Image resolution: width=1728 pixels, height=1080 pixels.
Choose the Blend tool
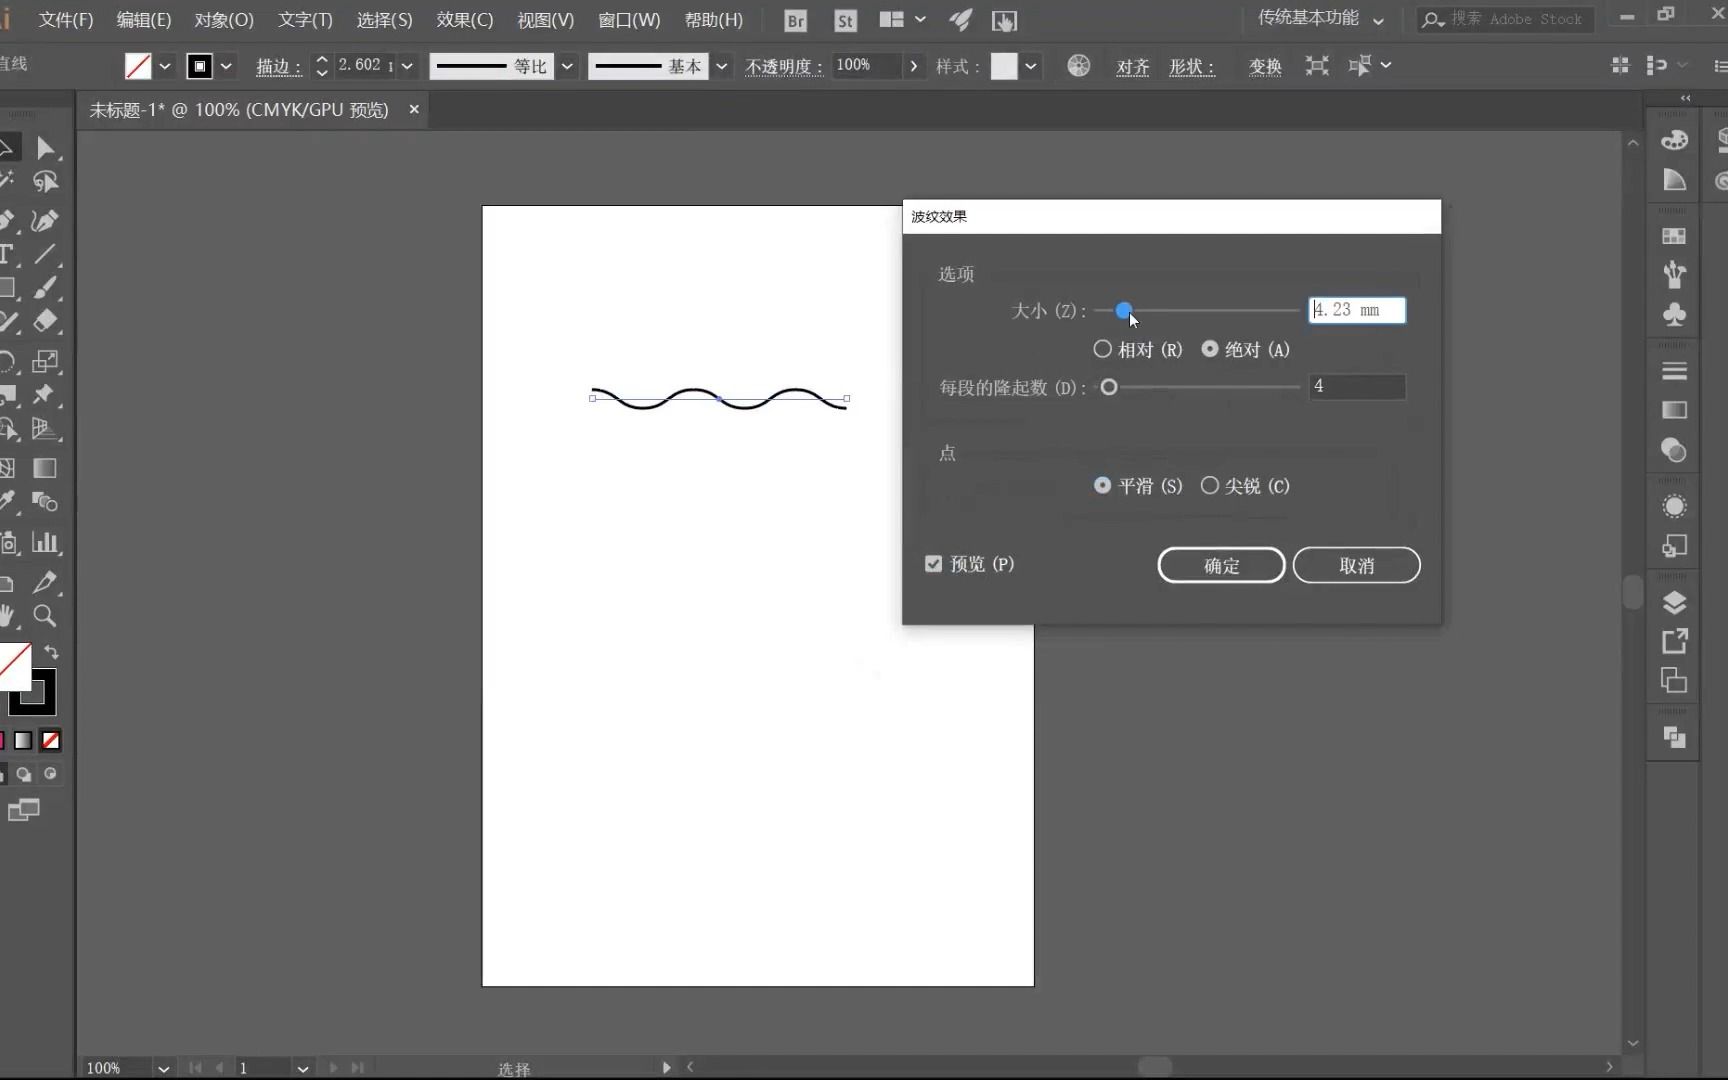(x=45, y=502)
